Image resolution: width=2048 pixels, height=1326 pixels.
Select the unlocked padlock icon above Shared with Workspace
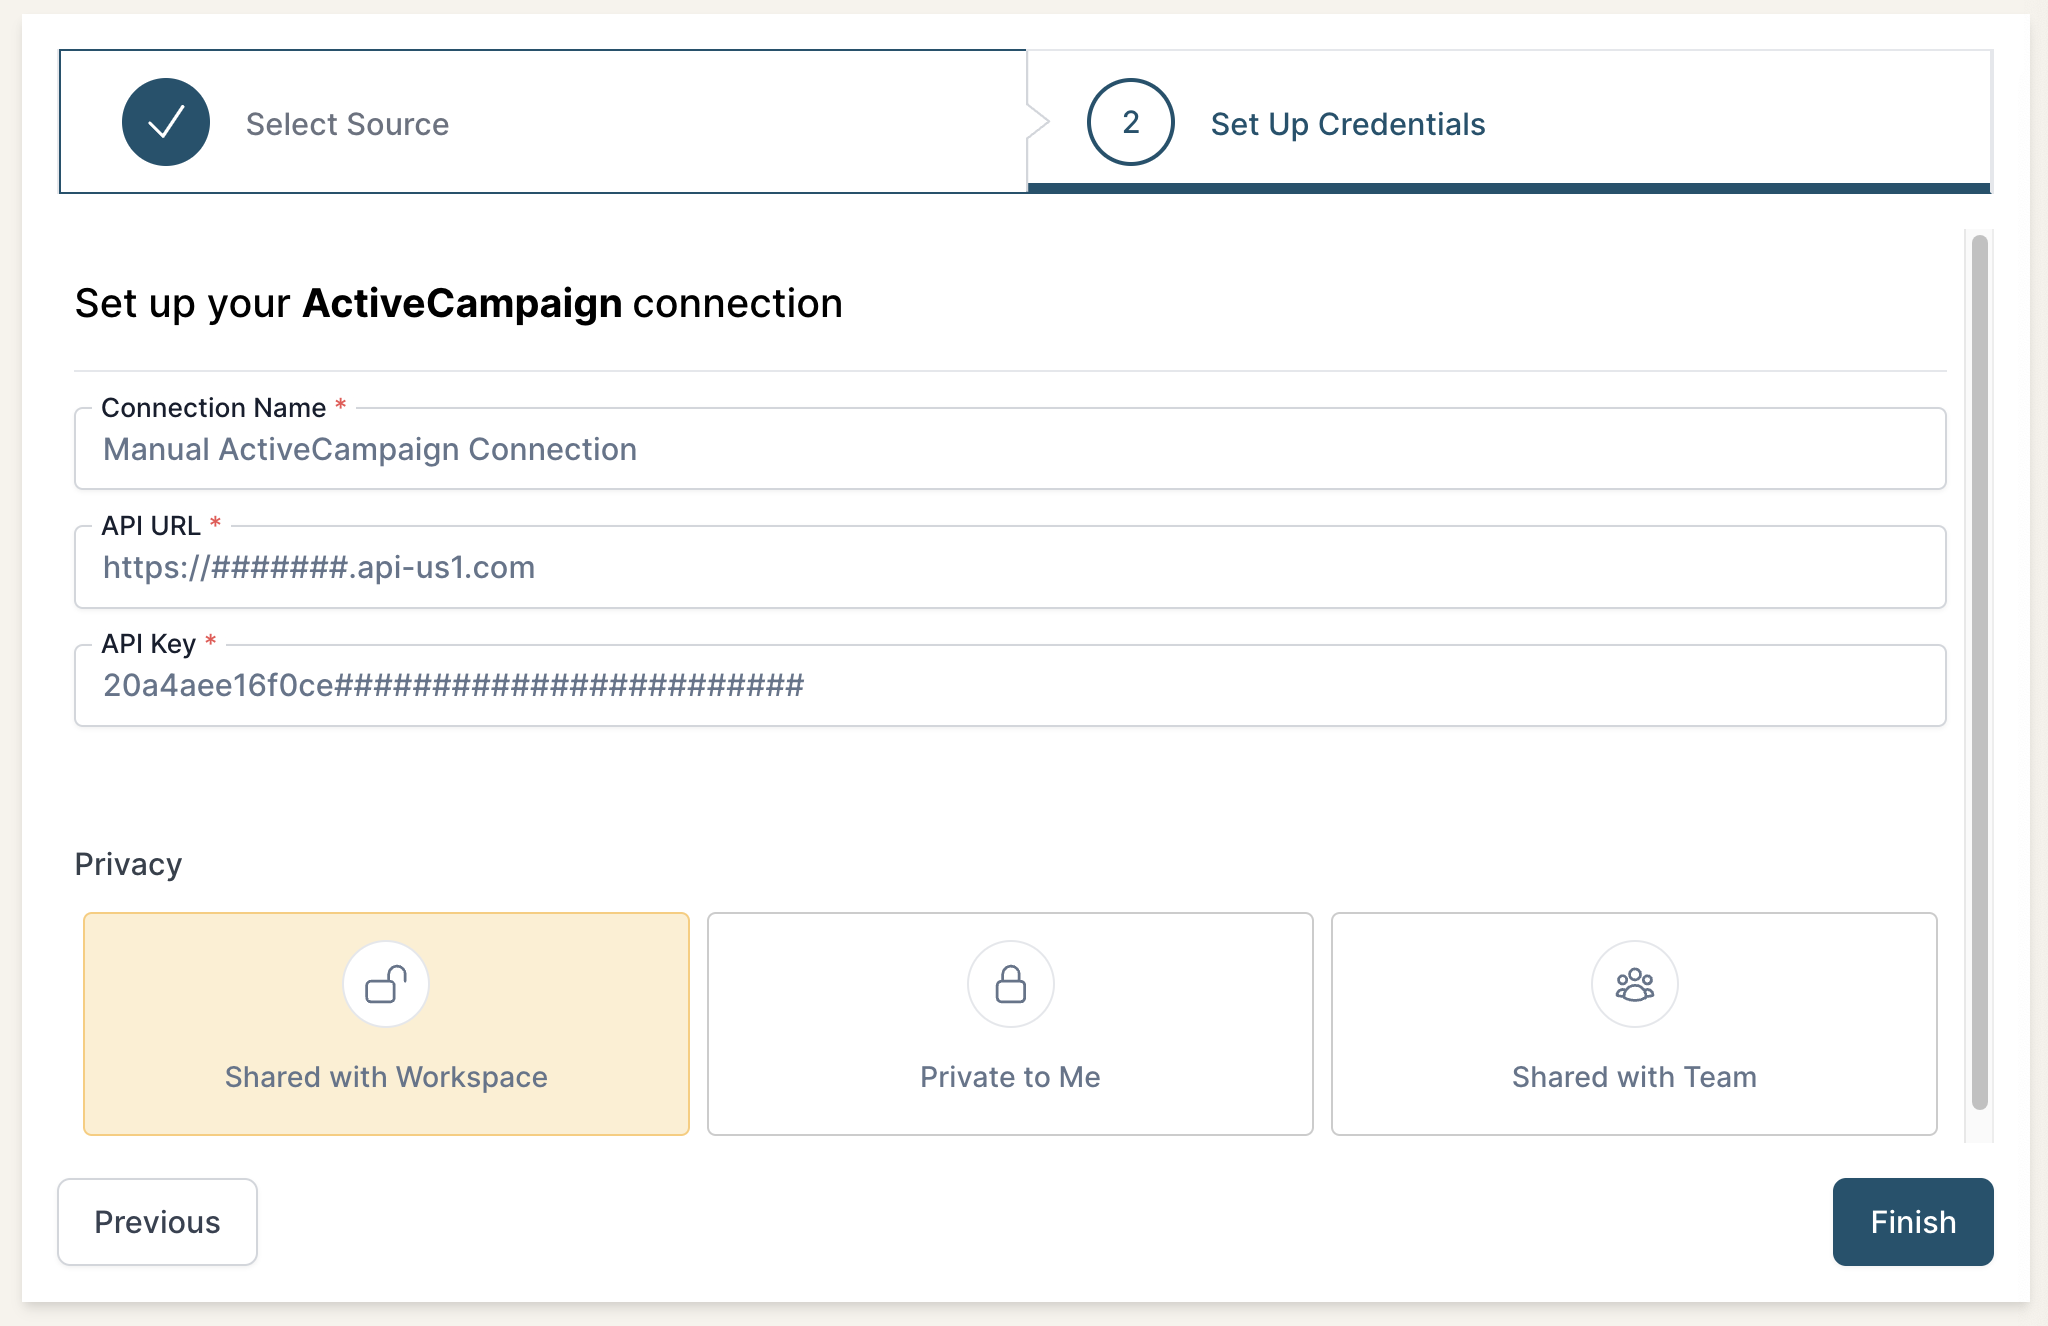[x=386, y=983]
